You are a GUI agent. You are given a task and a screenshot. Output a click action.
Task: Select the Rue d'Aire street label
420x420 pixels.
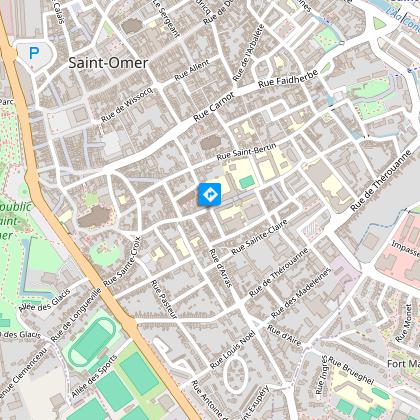(284, 335)
